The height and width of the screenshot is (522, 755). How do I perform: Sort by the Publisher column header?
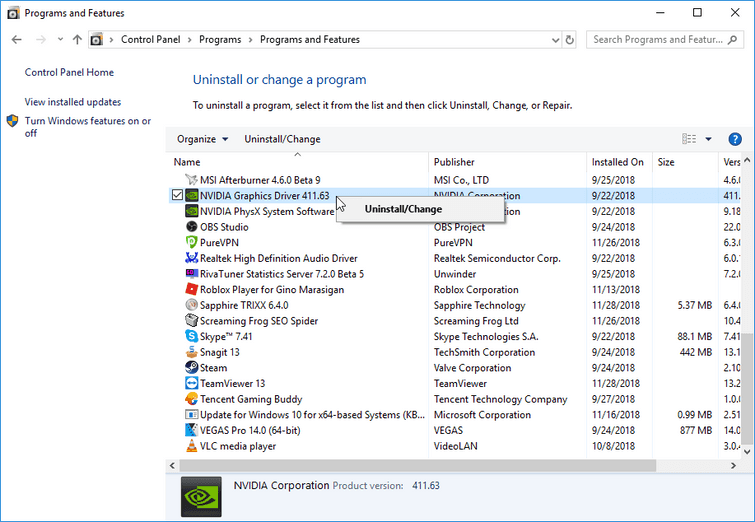[x=454, y=162]
